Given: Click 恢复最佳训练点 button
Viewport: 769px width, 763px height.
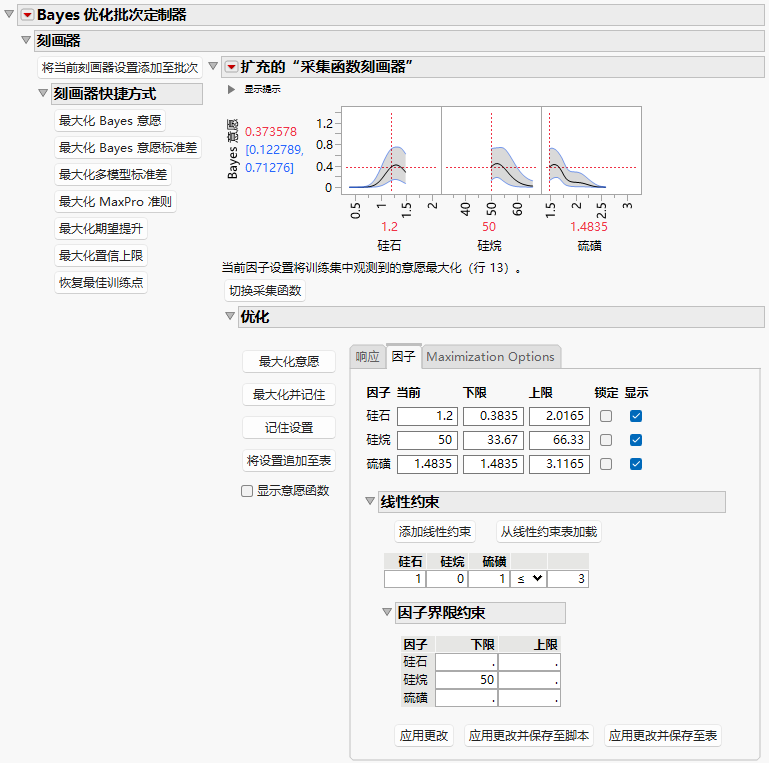Looking at the screenshot, I should pyautogui.click(x=101, y=282).
